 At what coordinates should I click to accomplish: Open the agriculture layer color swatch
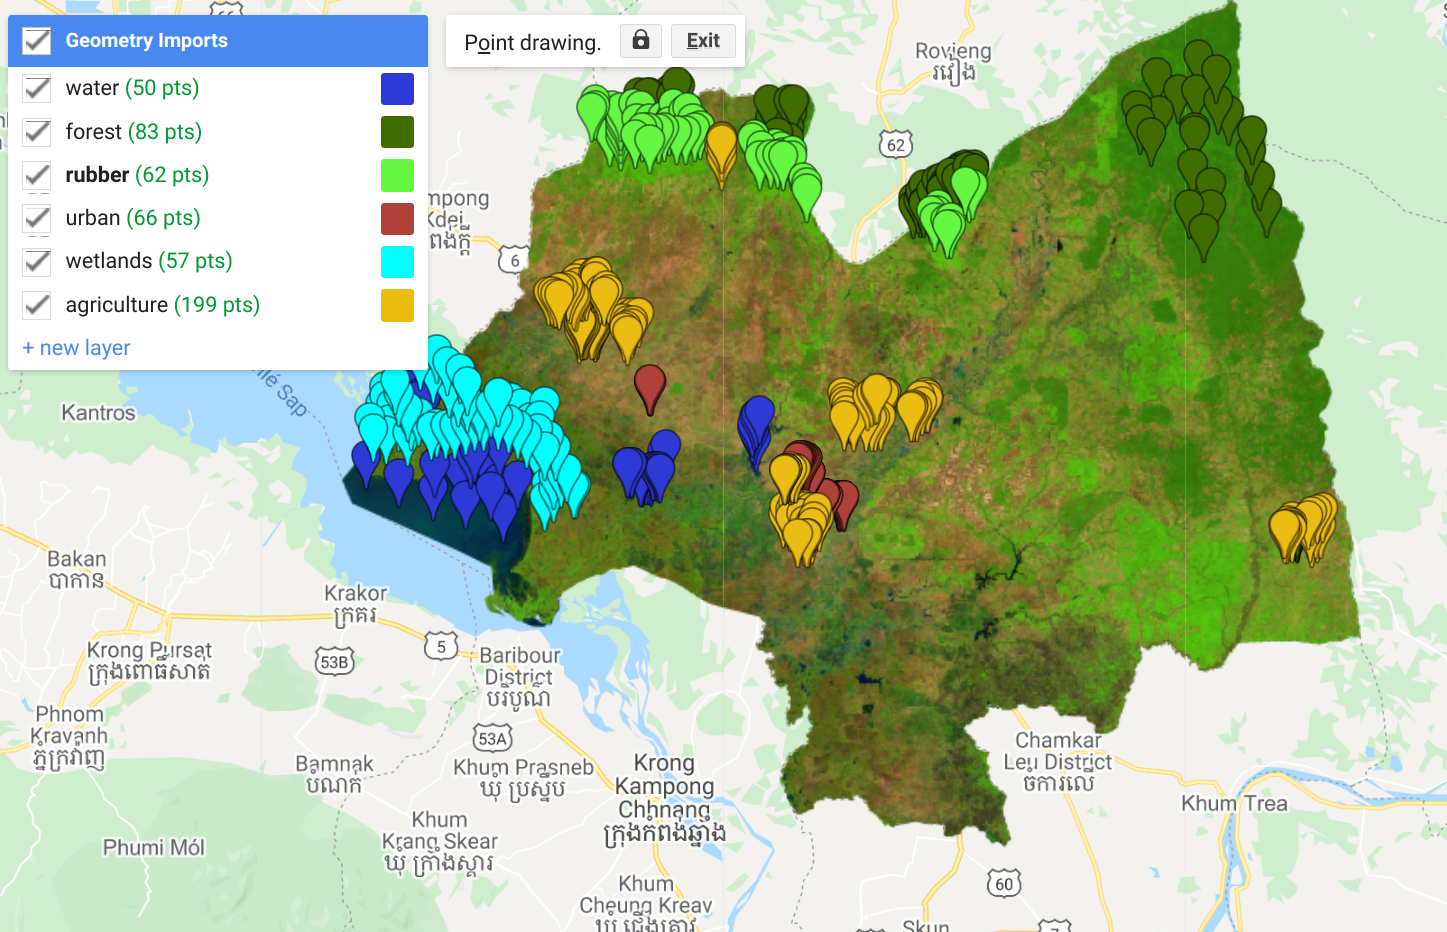point(397,305)
